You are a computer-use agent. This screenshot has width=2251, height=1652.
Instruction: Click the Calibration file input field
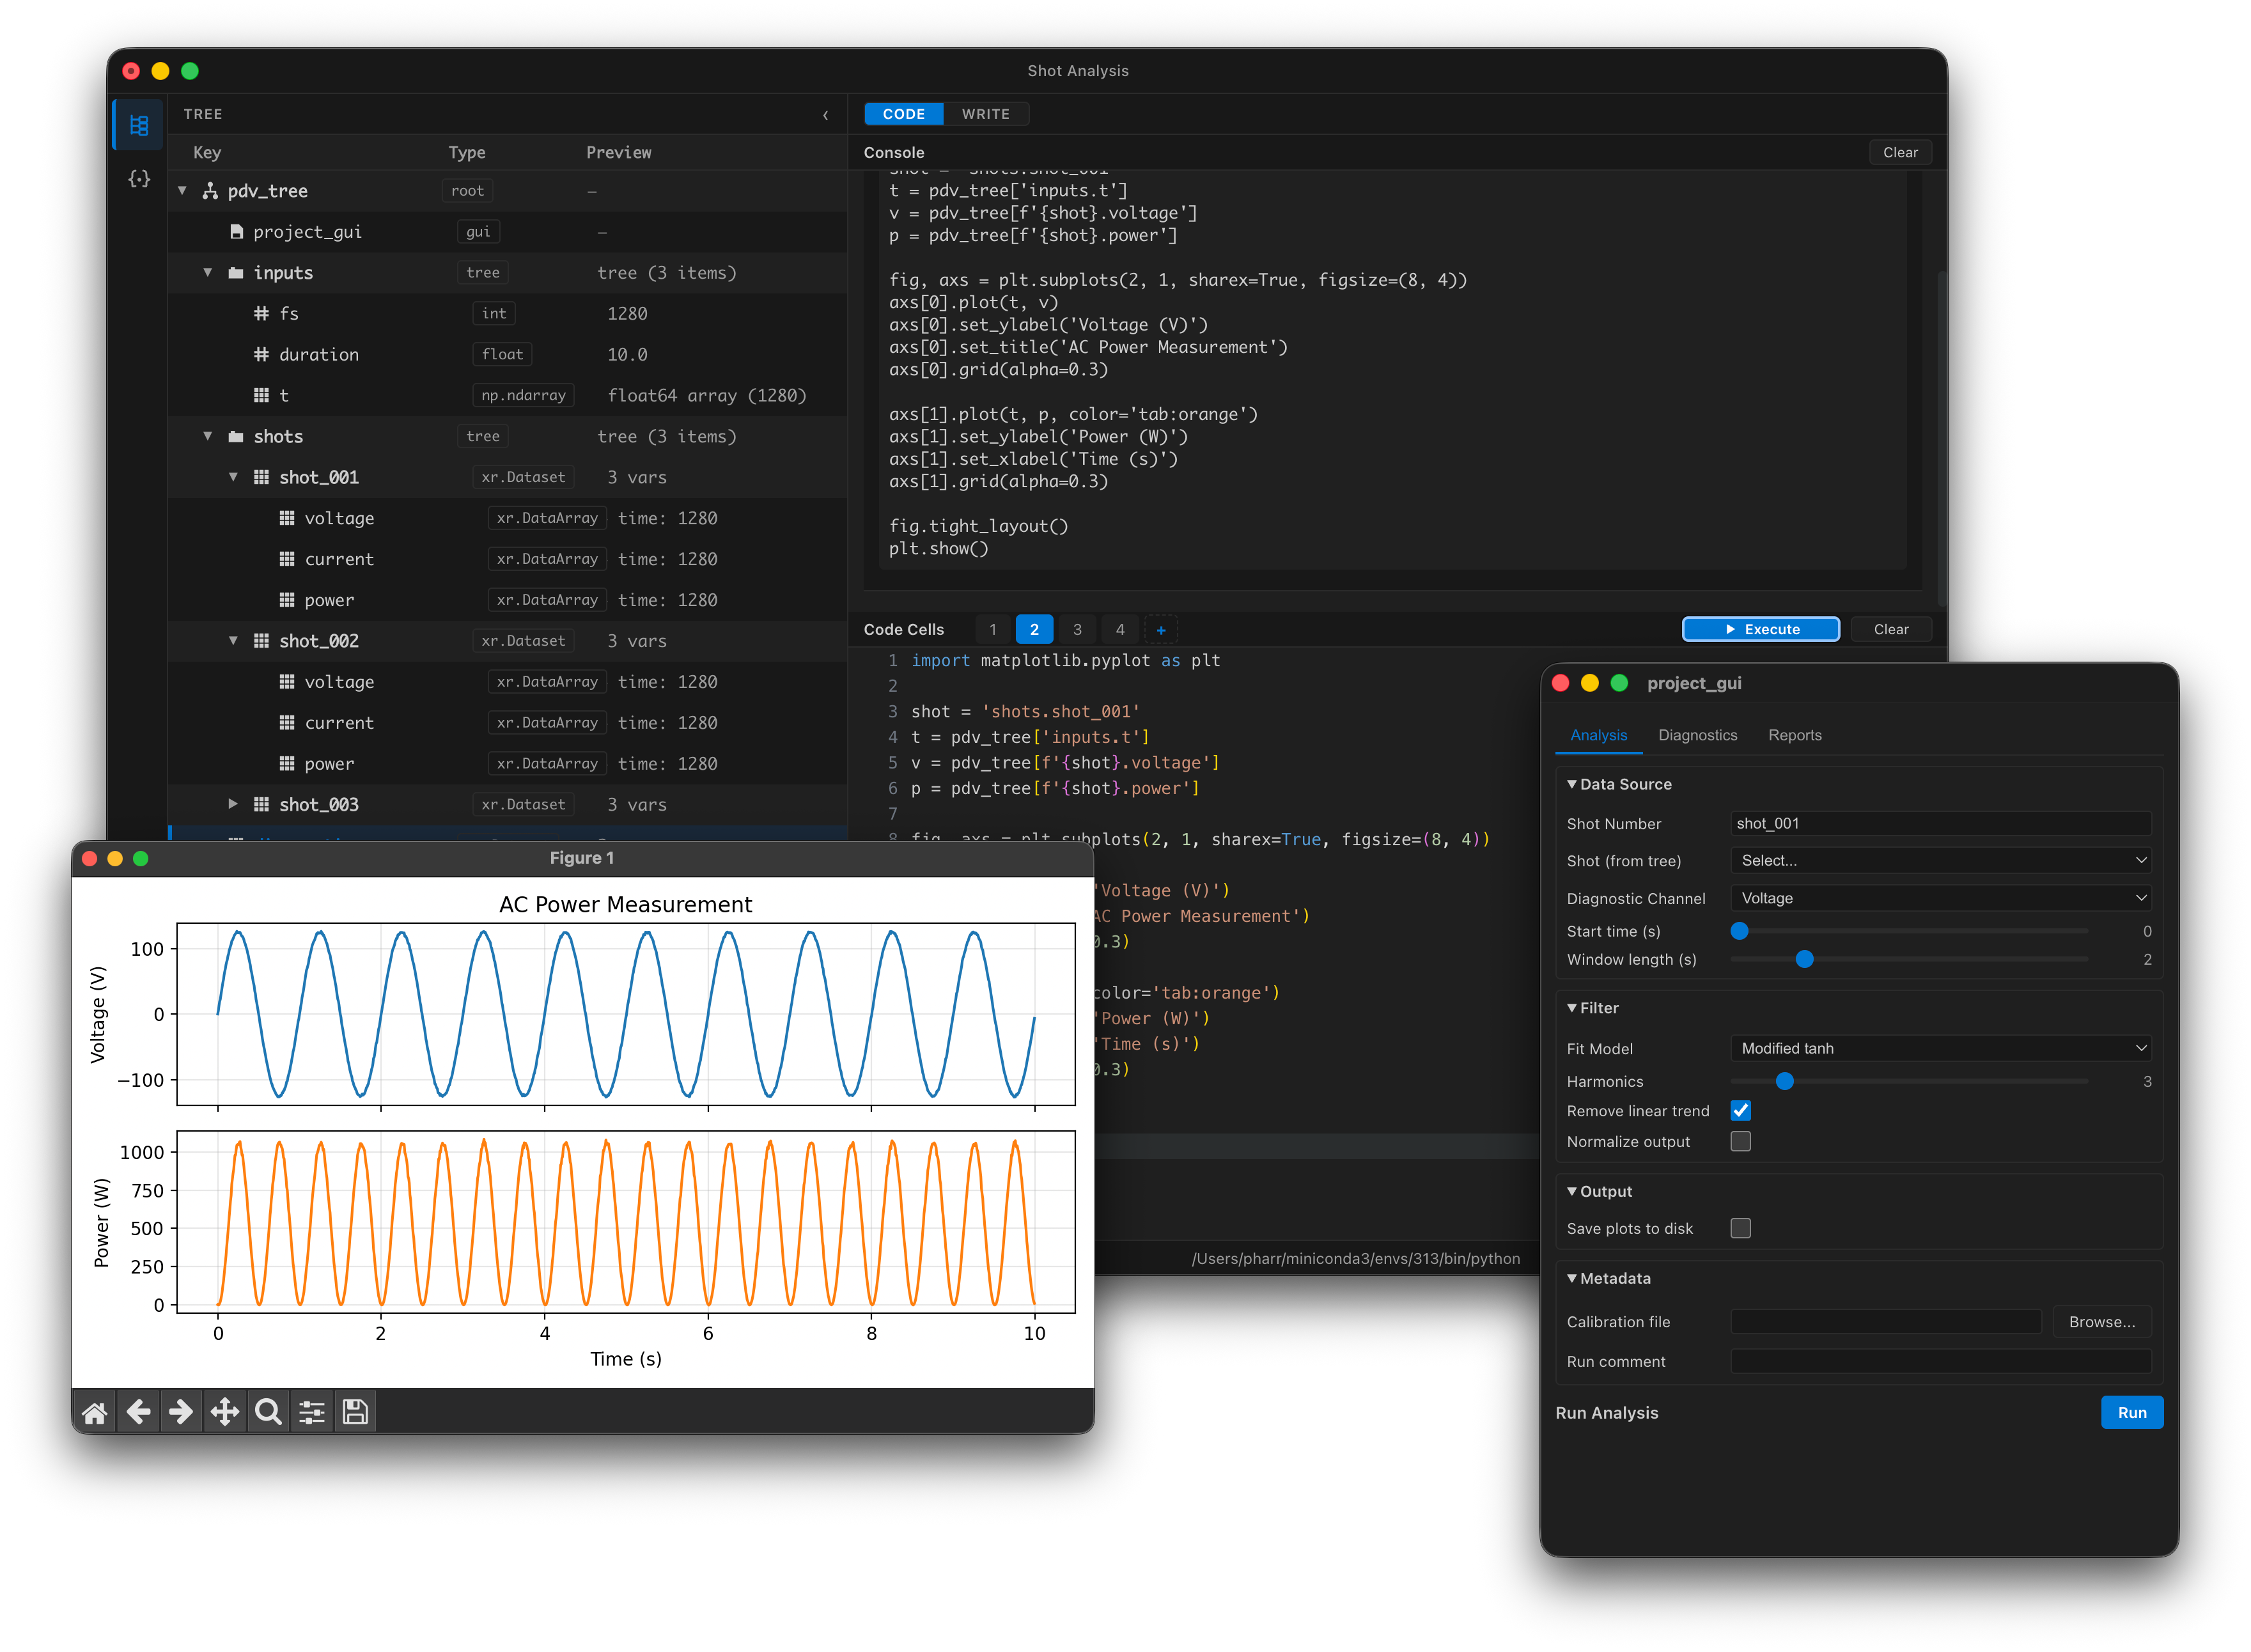(x=1886, y=1323)
